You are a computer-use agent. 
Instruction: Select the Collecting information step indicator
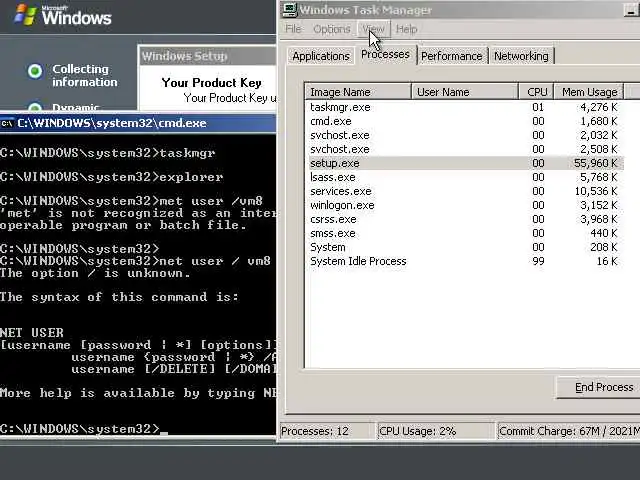coord(35,71)
